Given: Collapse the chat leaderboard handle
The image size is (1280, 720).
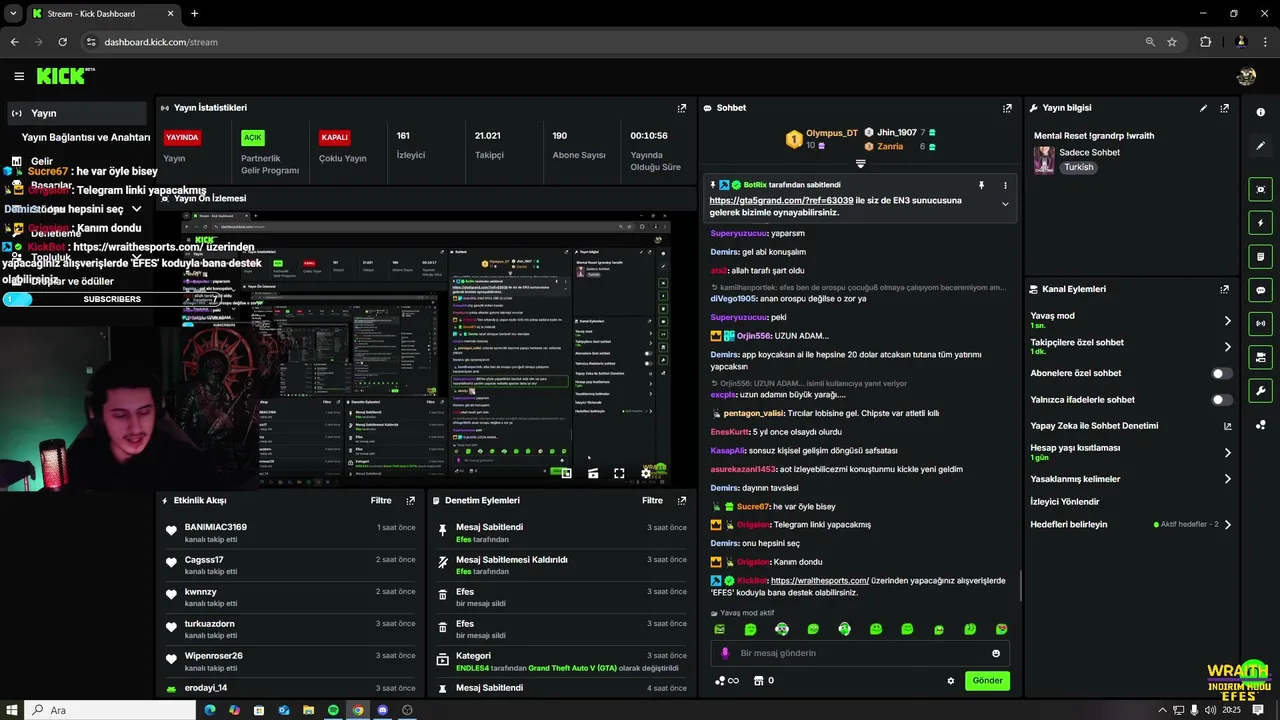Looking at the screenshot, I should click(x=860, y=164).
